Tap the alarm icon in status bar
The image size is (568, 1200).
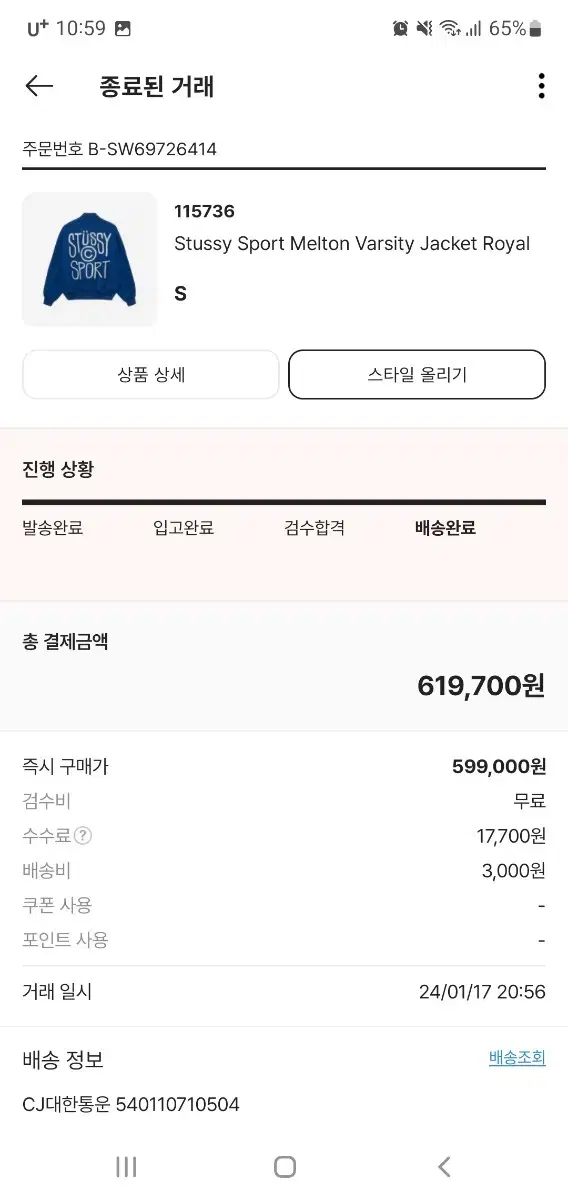point(400,29)
